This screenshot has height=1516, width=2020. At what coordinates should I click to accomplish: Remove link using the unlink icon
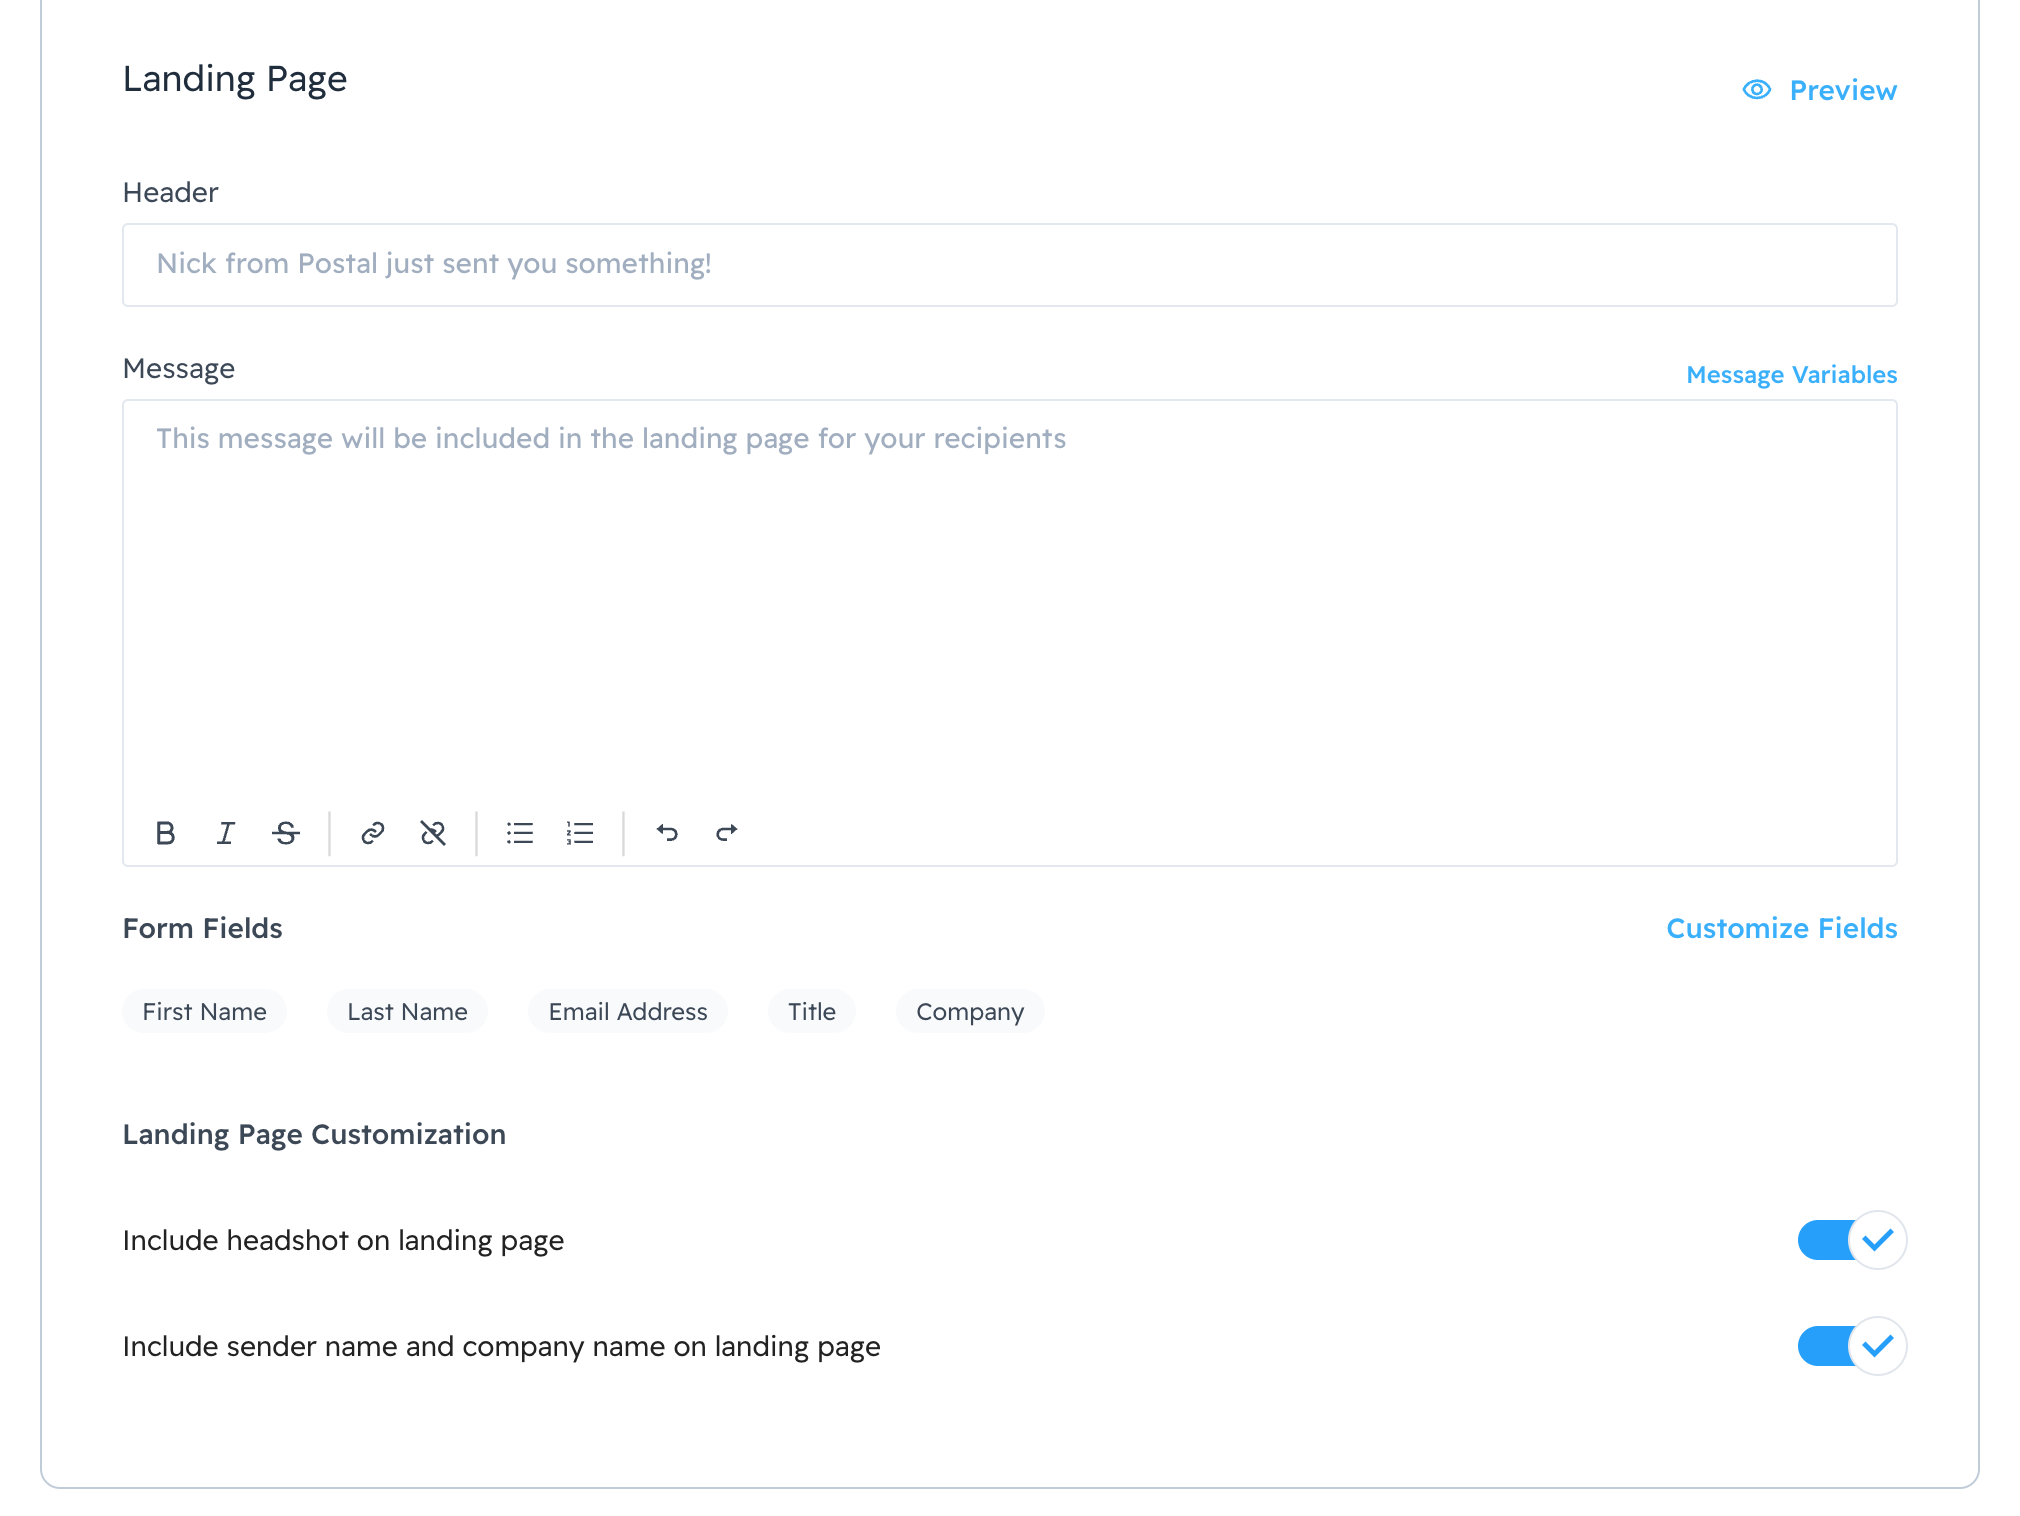[x=433, y=833]
